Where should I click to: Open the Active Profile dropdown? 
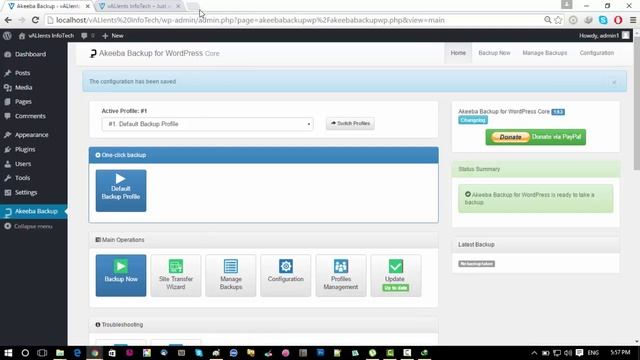pos(207,124)
